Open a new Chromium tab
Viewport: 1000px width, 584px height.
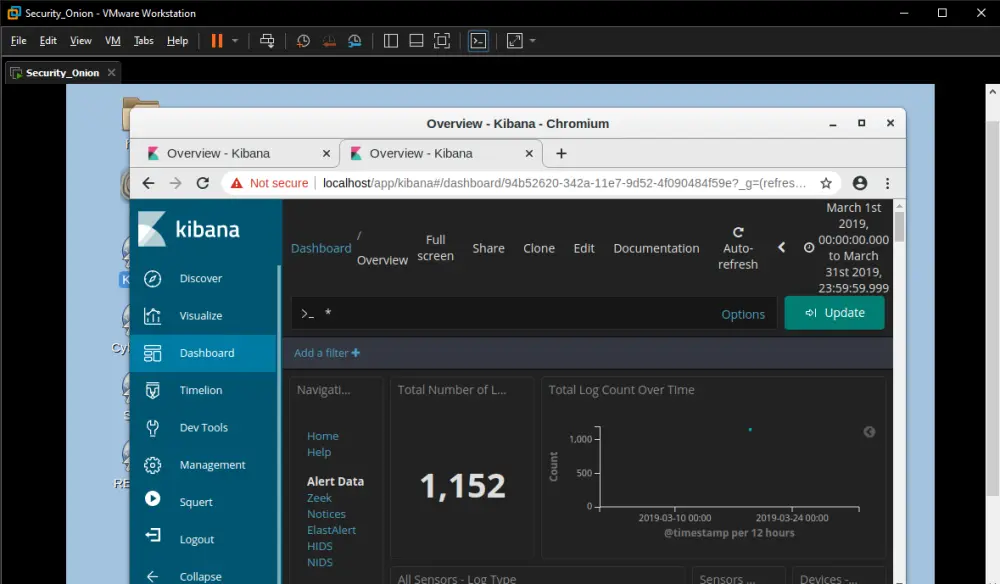561,154
